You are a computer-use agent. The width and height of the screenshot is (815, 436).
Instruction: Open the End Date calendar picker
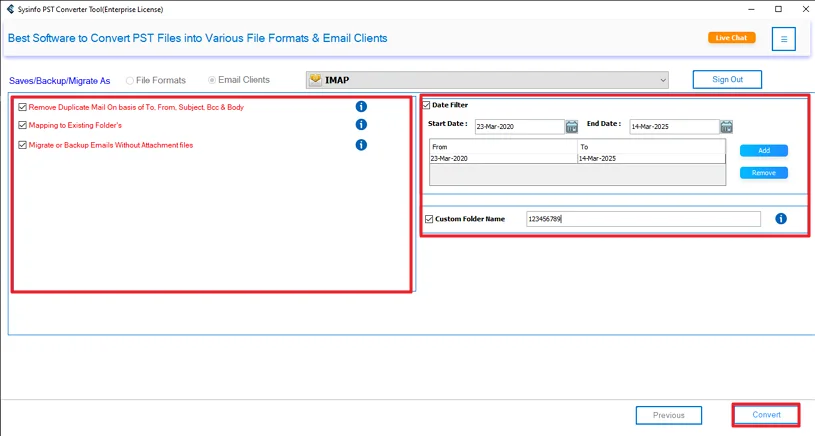(x=726, y=126)
